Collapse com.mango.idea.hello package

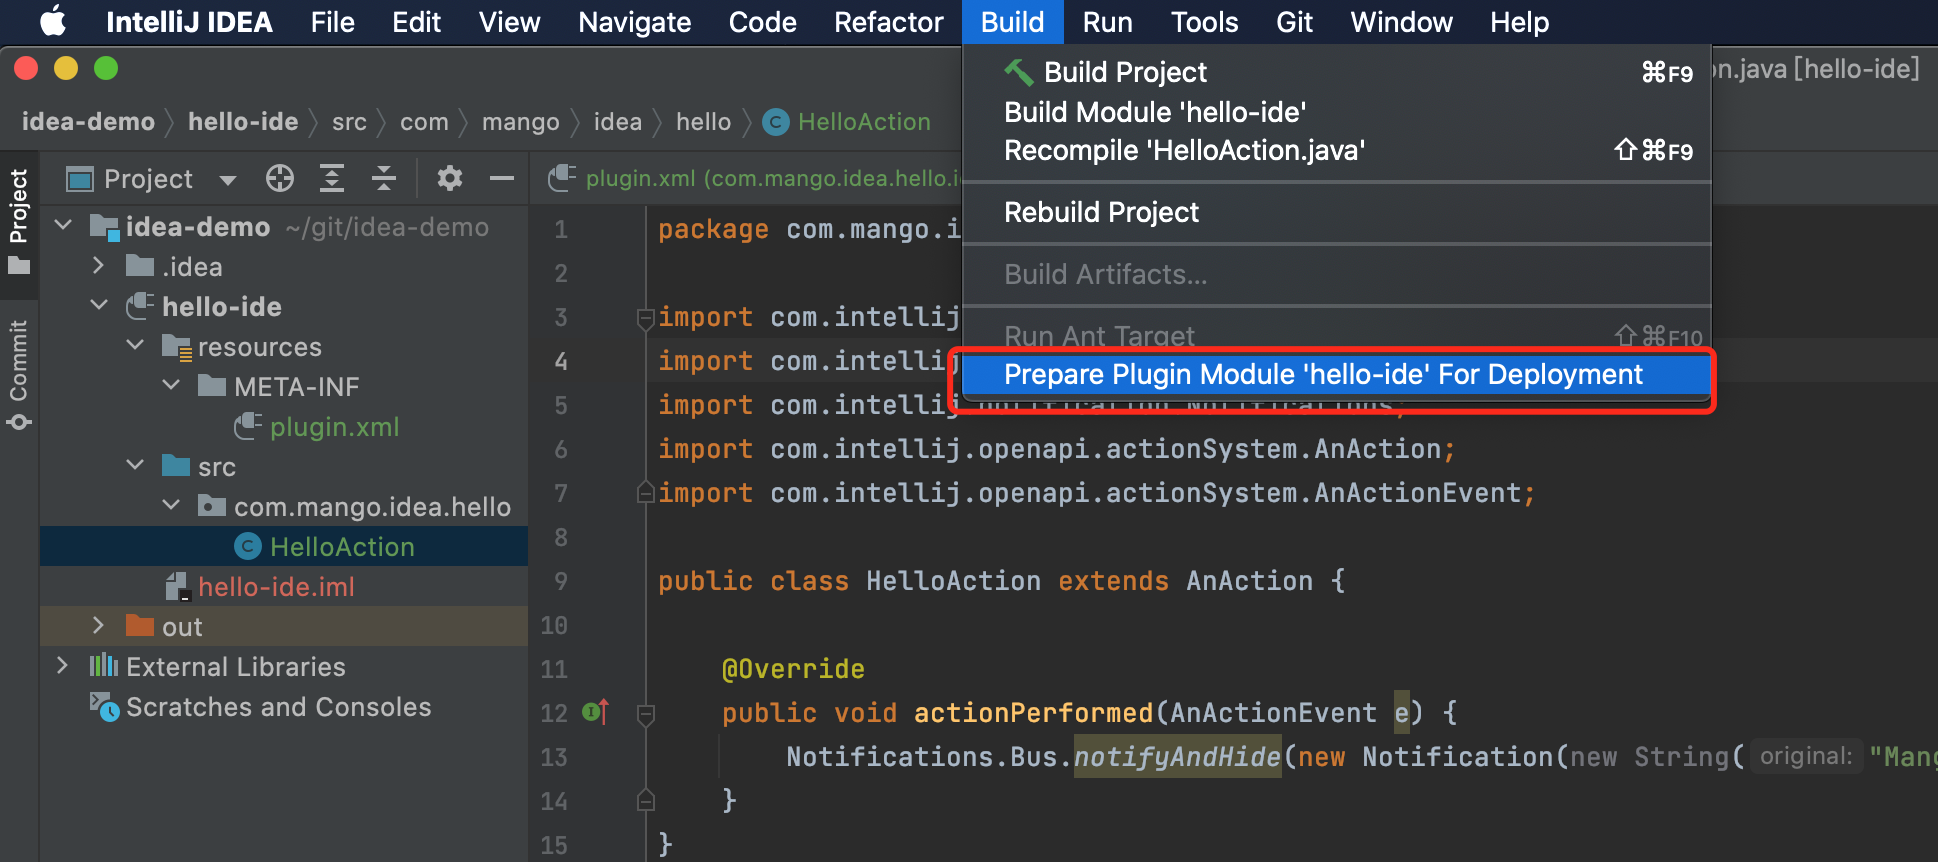171,506
